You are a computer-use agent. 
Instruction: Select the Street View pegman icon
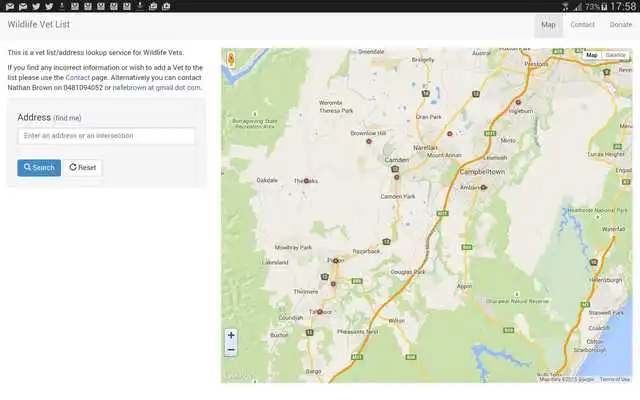coord(231,60)
